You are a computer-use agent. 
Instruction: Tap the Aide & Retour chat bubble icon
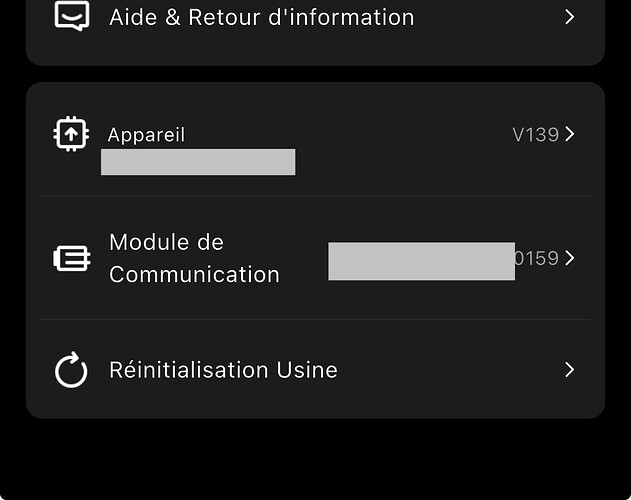tap(72, 16)
